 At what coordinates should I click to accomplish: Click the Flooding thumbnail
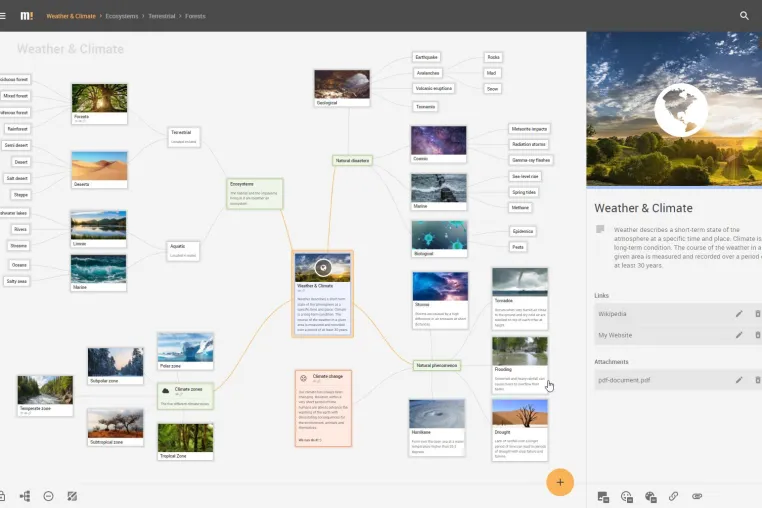tap(520, 351)
